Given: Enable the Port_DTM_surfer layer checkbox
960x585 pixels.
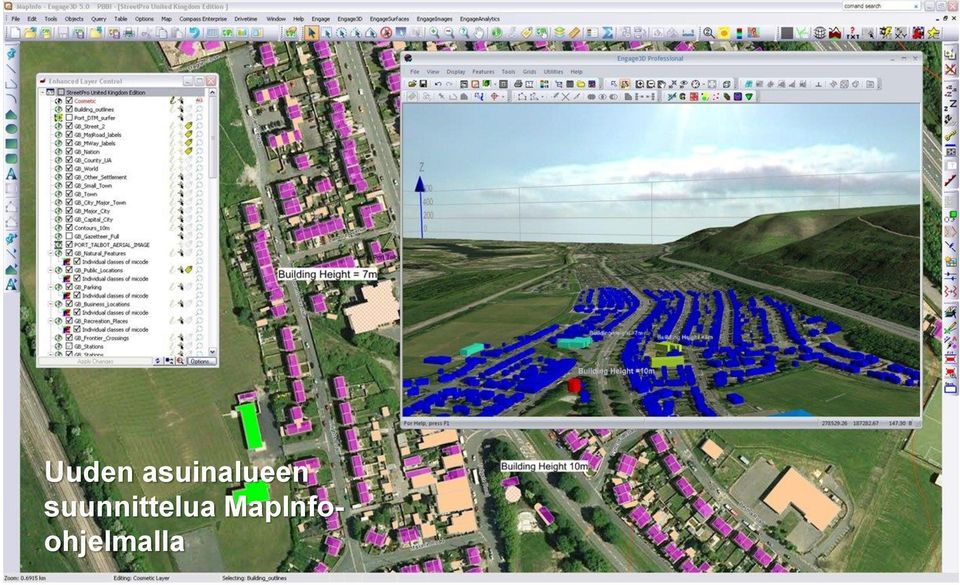Looking at the screenshot, I should tap(69, 117).
